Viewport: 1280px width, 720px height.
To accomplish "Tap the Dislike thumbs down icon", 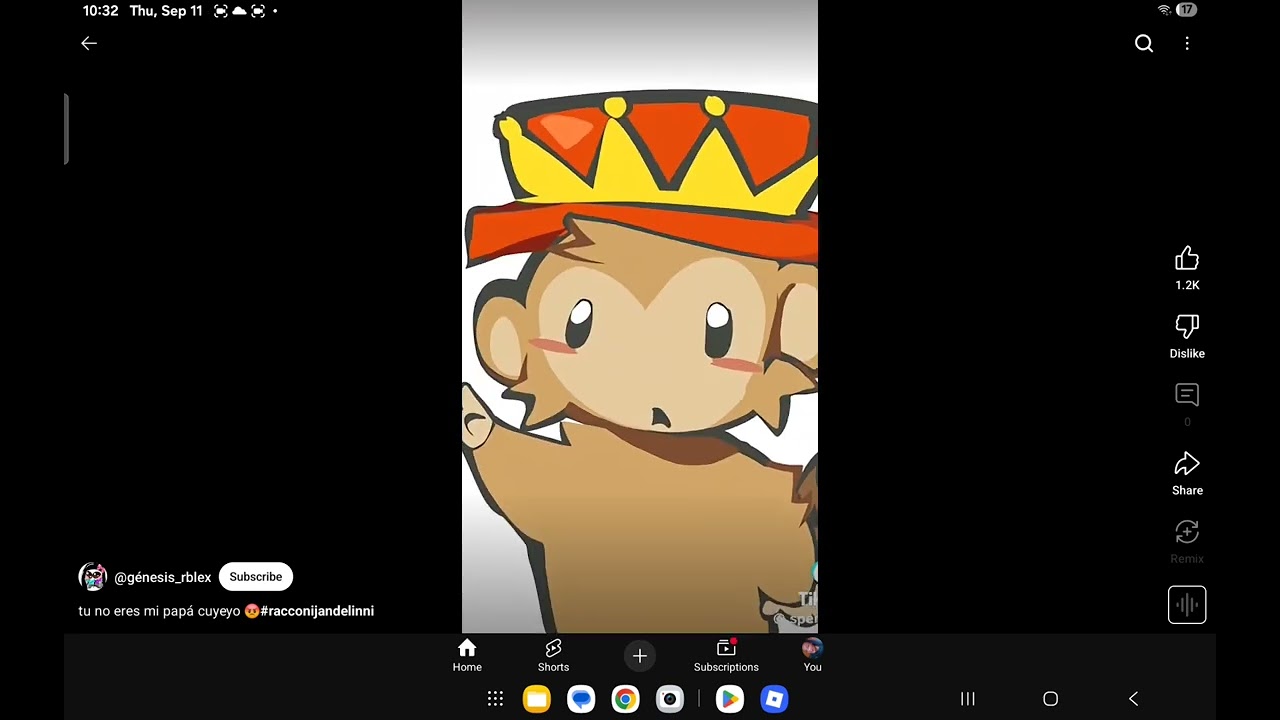I will click(x=1187, y=327).
